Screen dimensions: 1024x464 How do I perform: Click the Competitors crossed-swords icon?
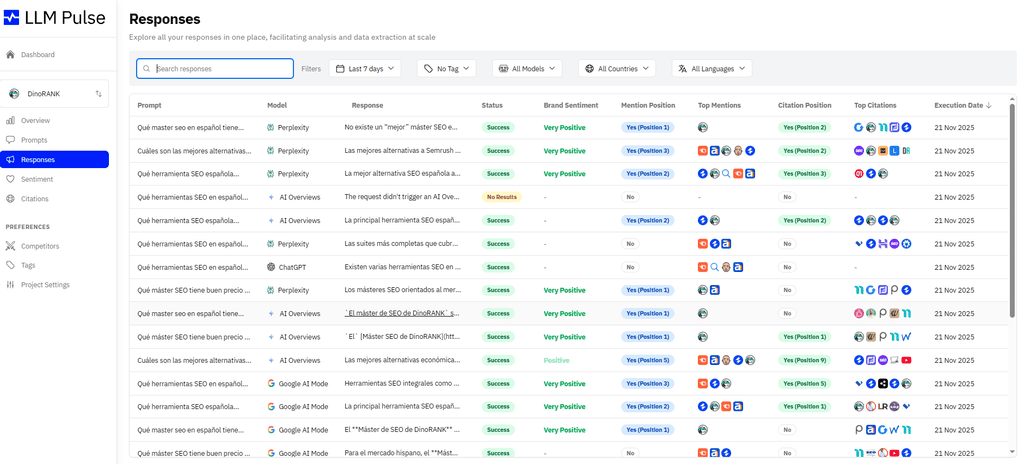(11, 246)
